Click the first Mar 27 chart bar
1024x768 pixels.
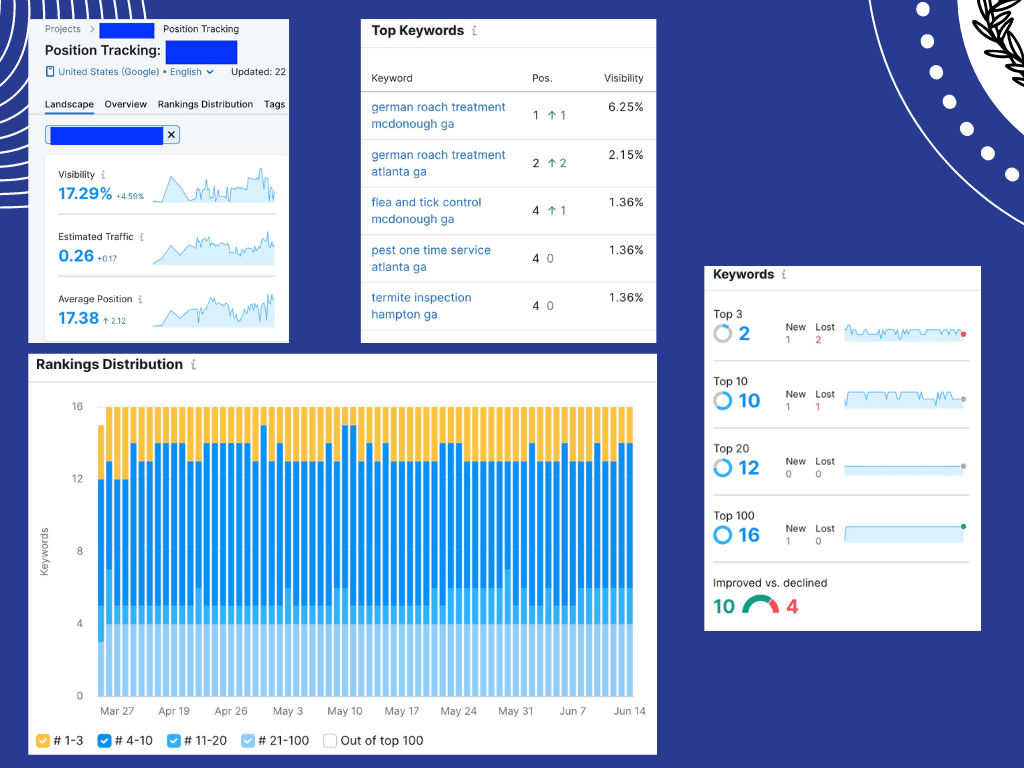101,560
